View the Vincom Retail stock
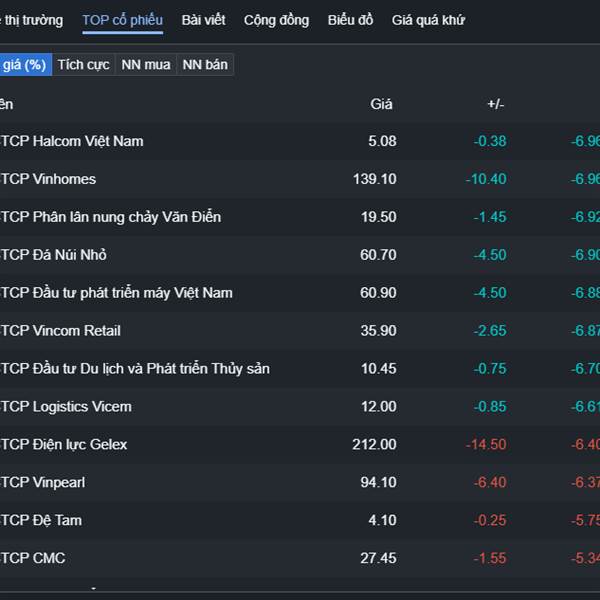Image resolution: width=600 pixels, height=600 pixels. click(61, 331)
